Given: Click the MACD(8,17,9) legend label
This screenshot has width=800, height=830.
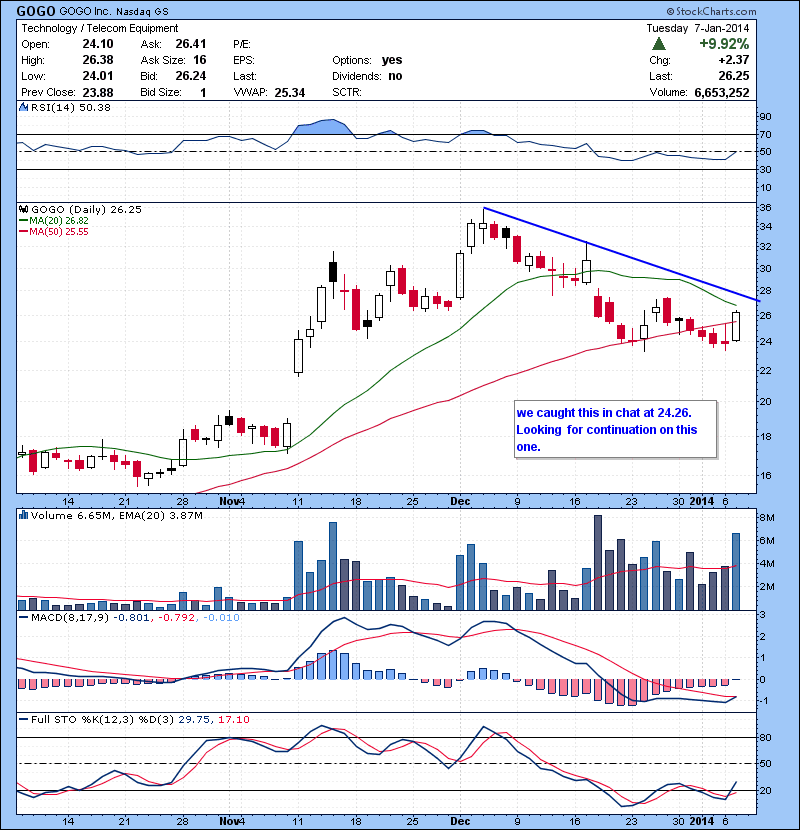Looking at the screenshot, I should pos(64,617).
